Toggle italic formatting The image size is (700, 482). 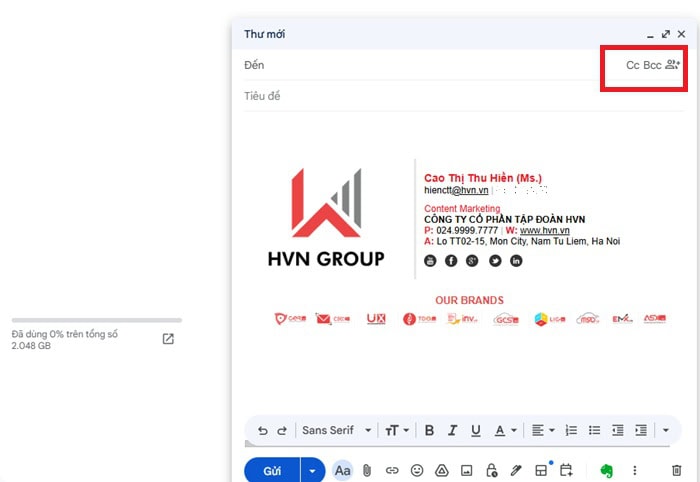click(452, 431)
